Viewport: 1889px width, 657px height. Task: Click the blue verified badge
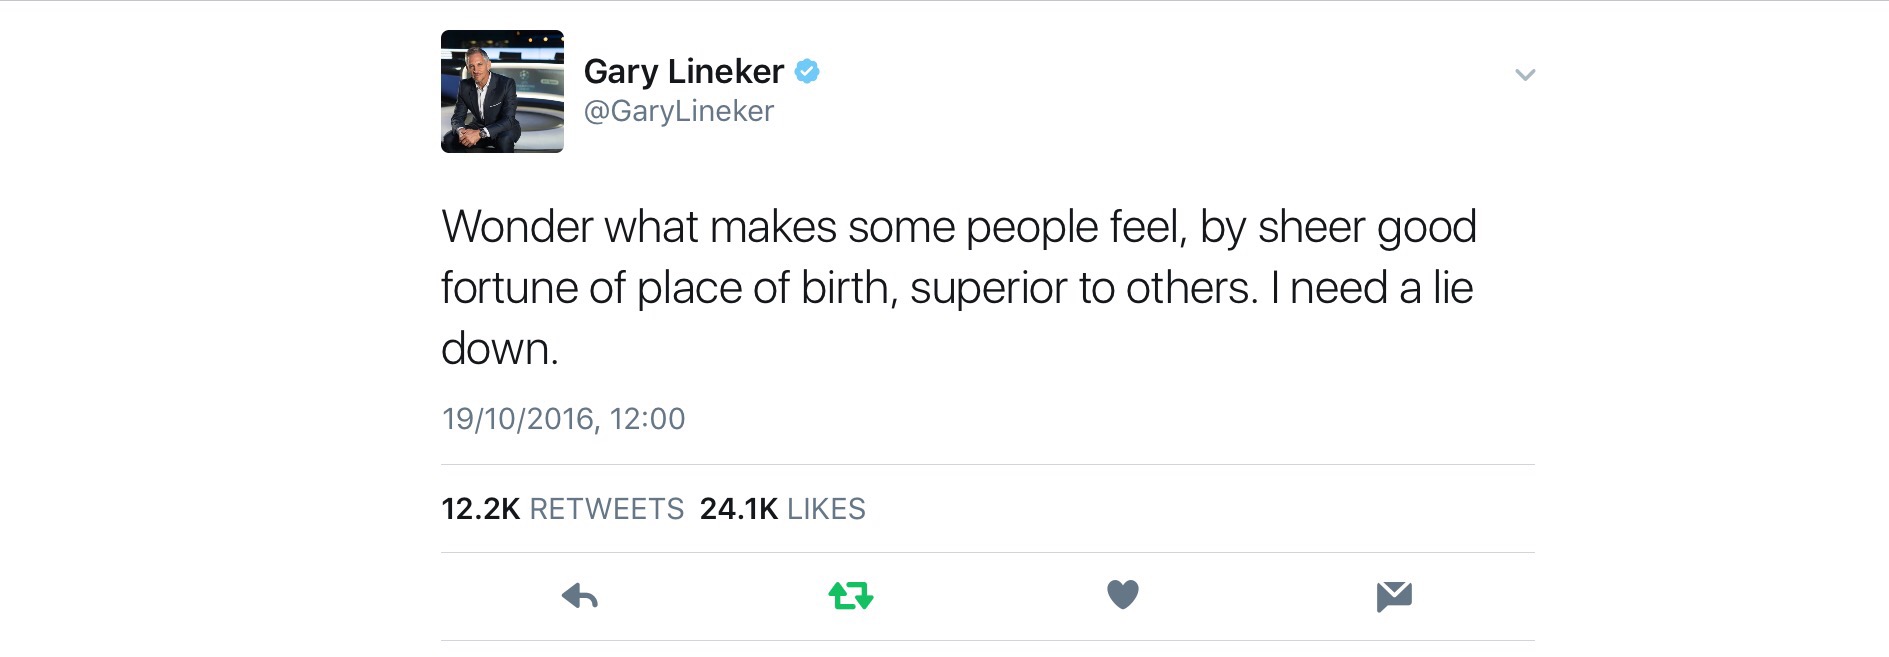(807, 71)
